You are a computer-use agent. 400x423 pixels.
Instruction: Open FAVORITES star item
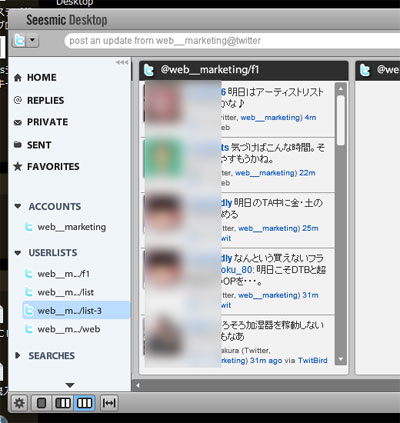pos(47,167)
